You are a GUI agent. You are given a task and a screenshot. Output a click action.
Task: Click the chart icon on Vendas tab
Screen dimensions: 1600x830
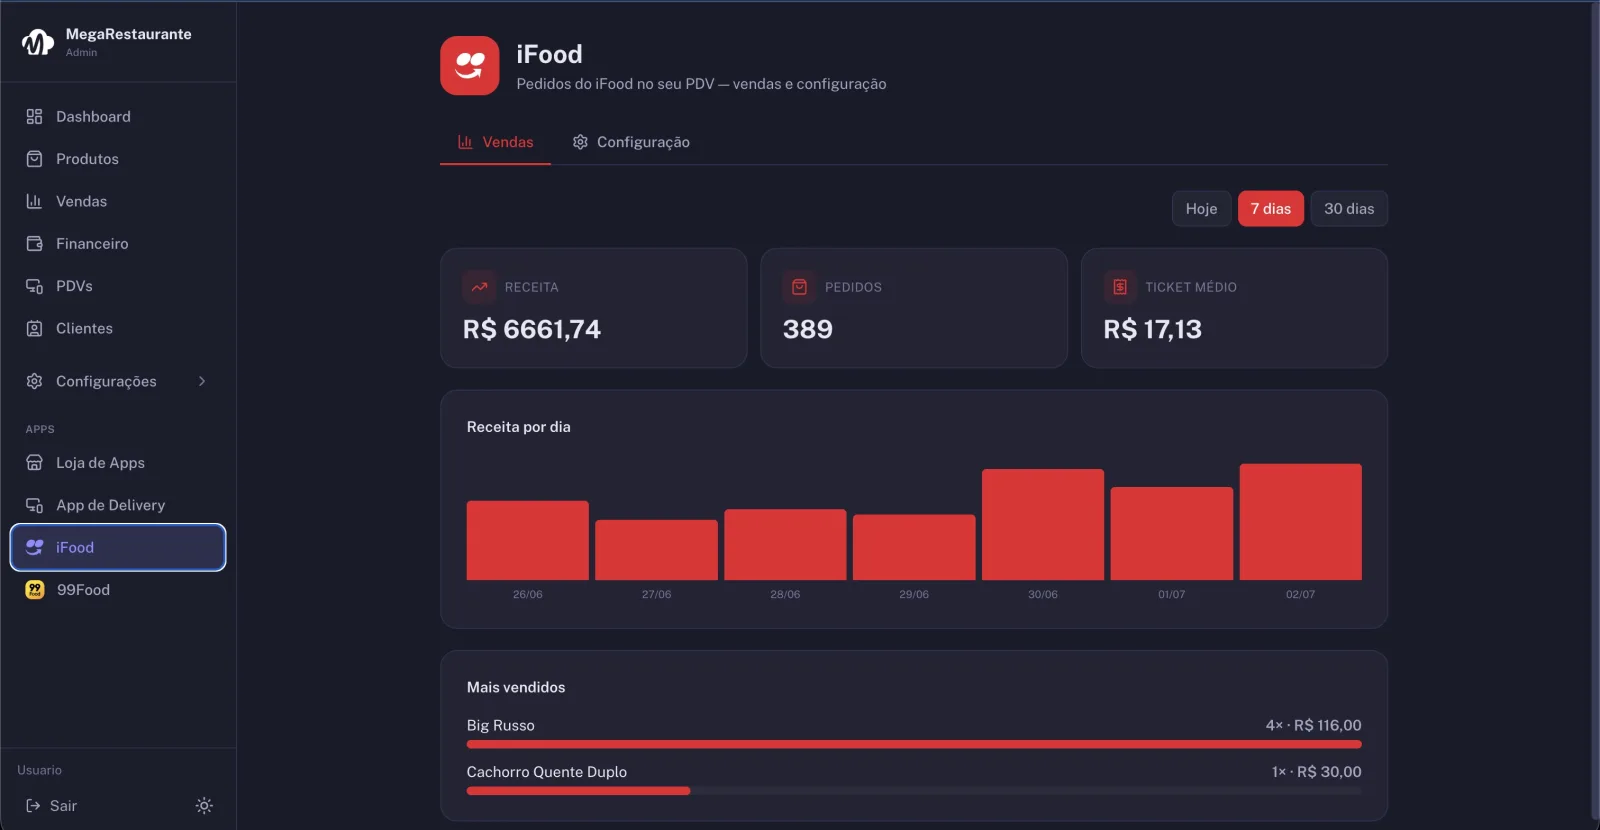click(x=465, y=142)
